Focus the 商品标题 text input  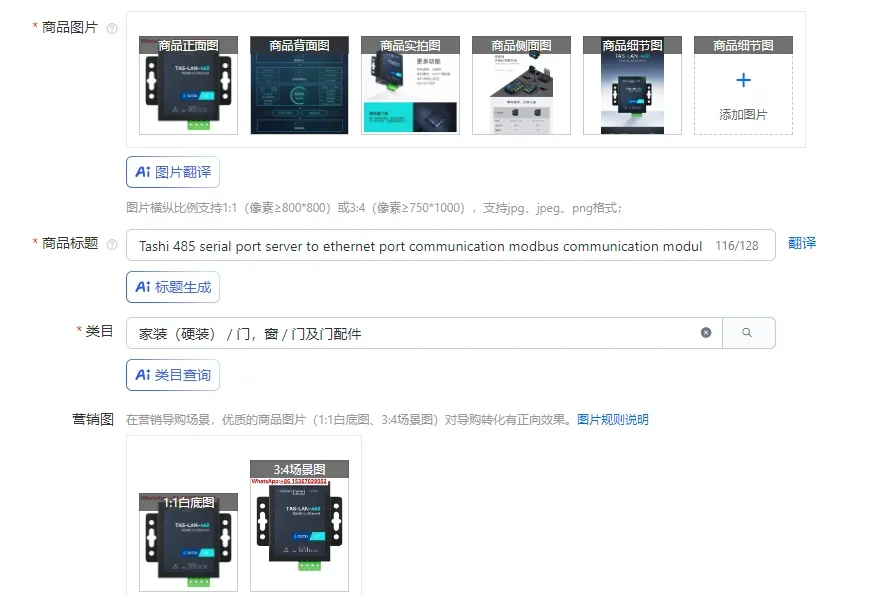point(450,245)
